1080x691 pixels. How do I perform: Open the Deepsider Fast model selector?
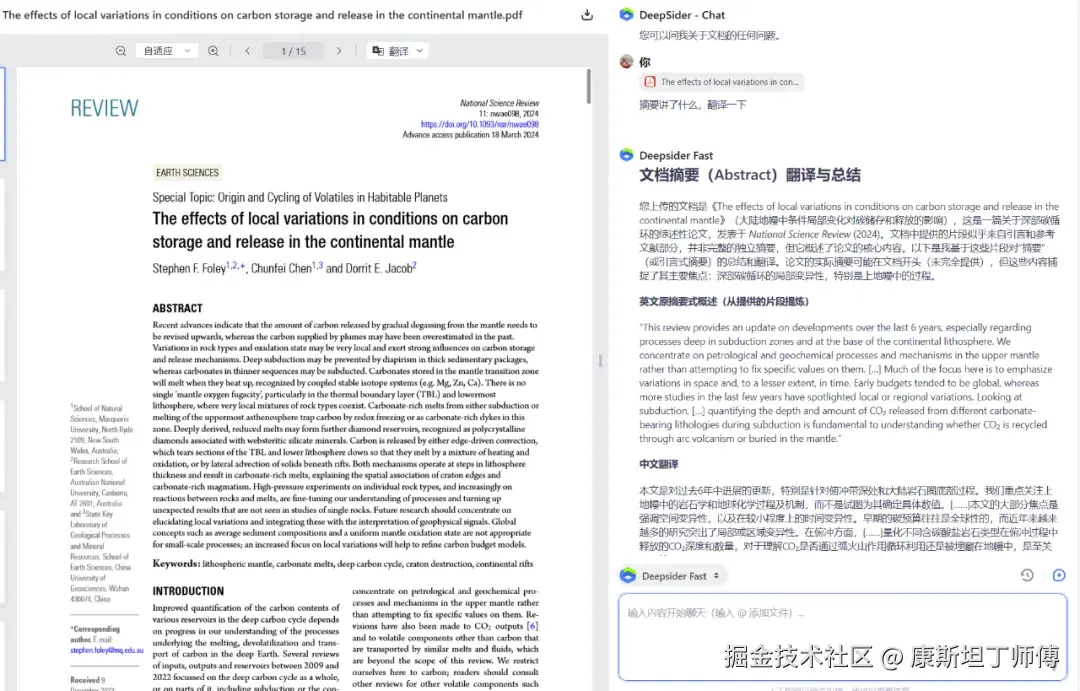(676, 575)
